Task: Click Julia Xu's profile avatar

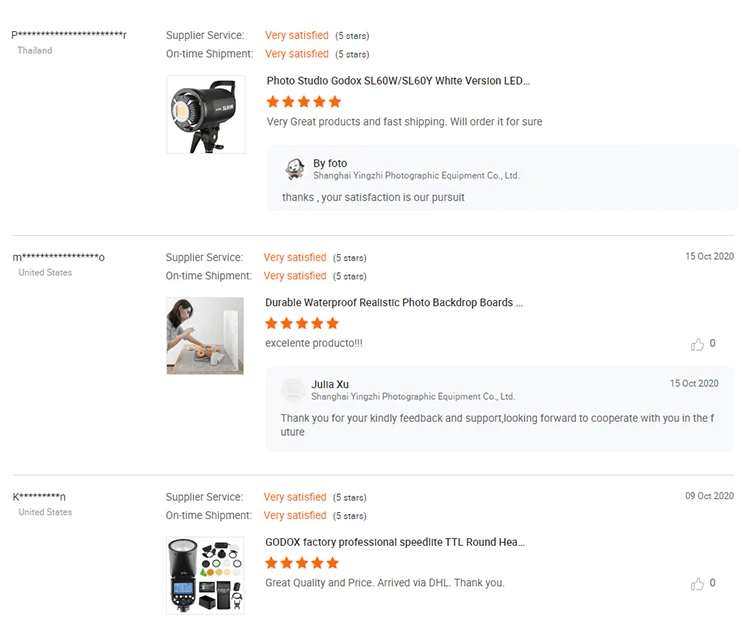Action: click(x=293, y=390)
